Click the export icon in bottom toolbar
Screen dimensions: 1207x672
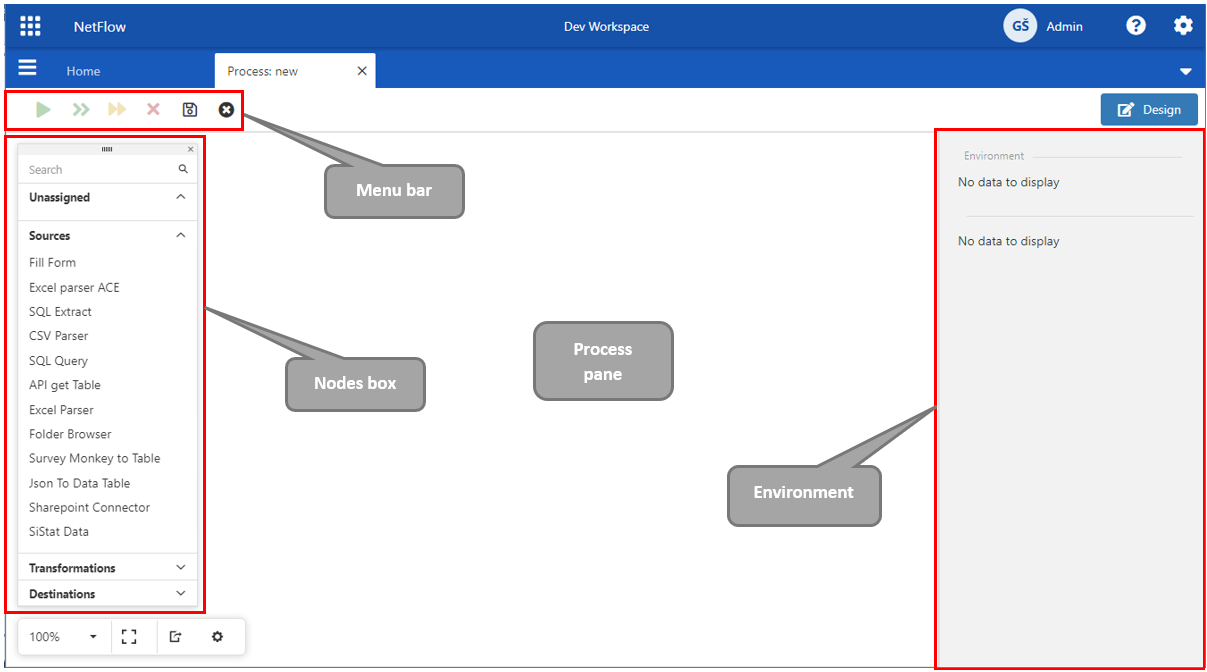tap(176, 637)
